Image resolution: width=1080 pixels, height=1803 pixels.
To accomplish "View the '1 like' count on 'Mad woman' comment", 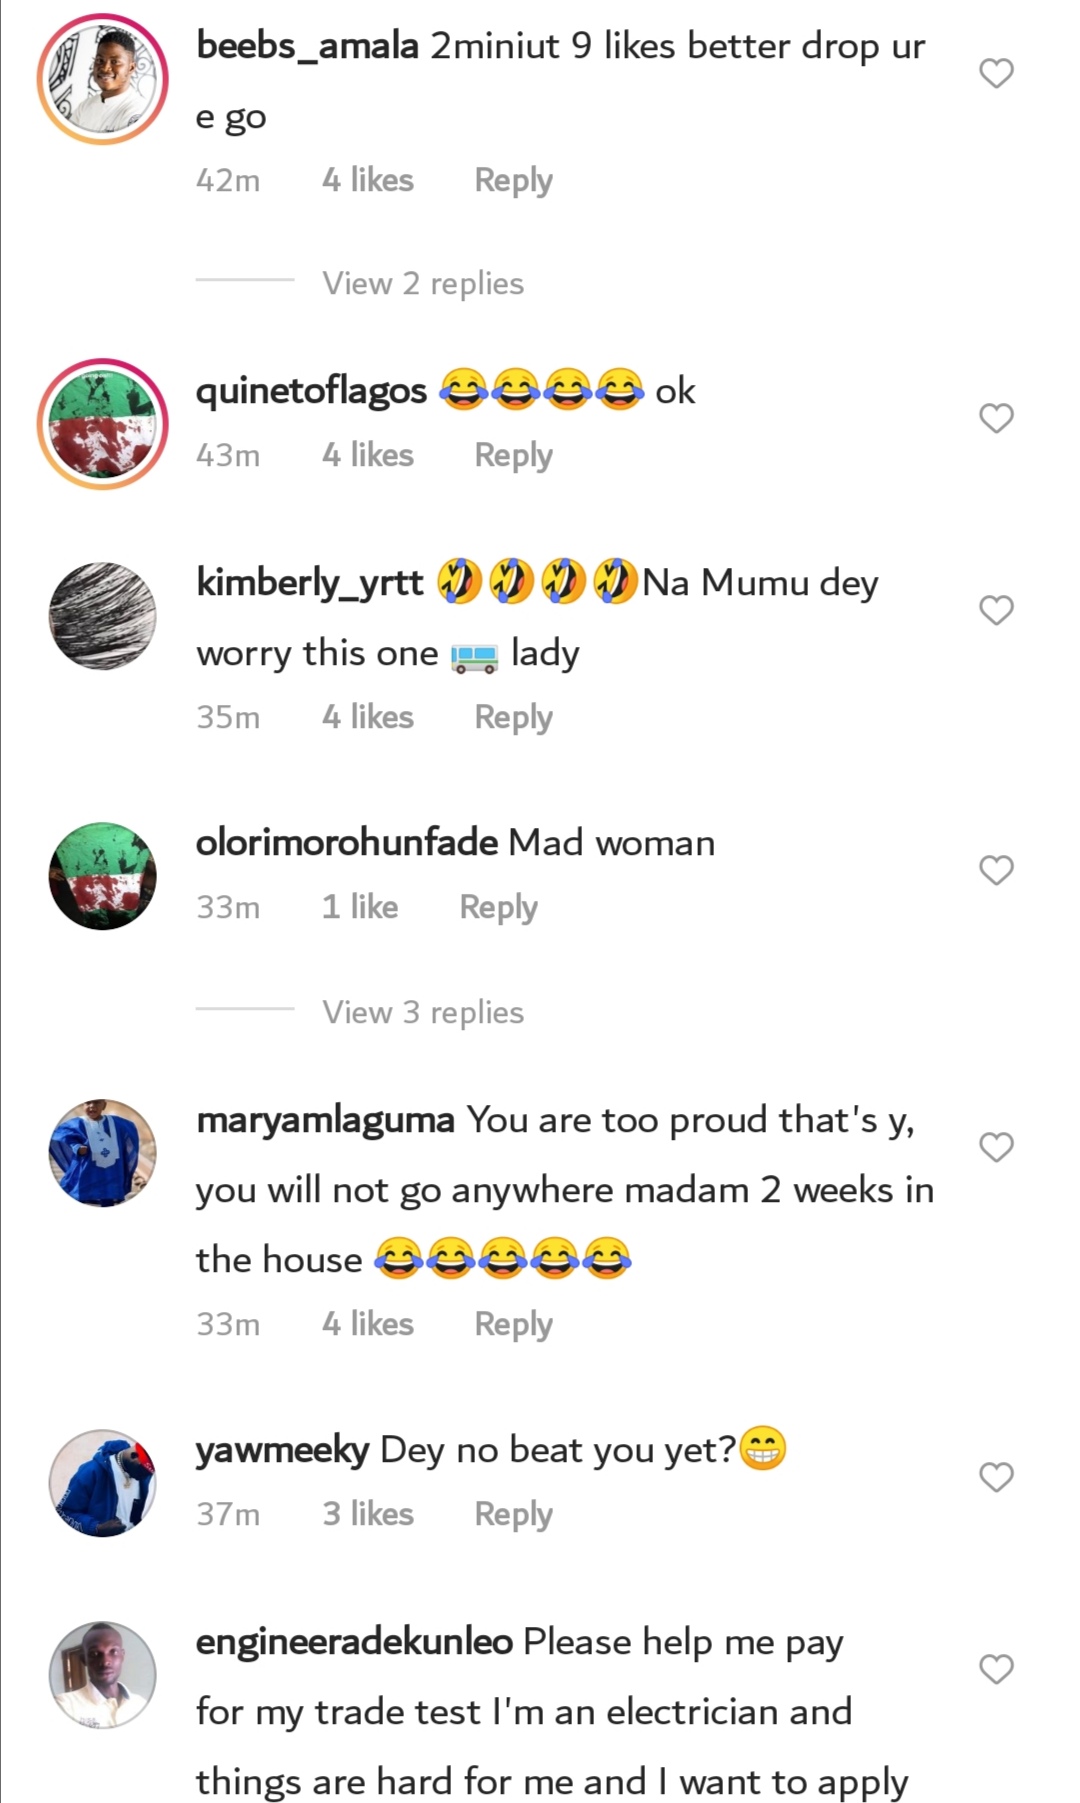I will click(x=360, y=907).
